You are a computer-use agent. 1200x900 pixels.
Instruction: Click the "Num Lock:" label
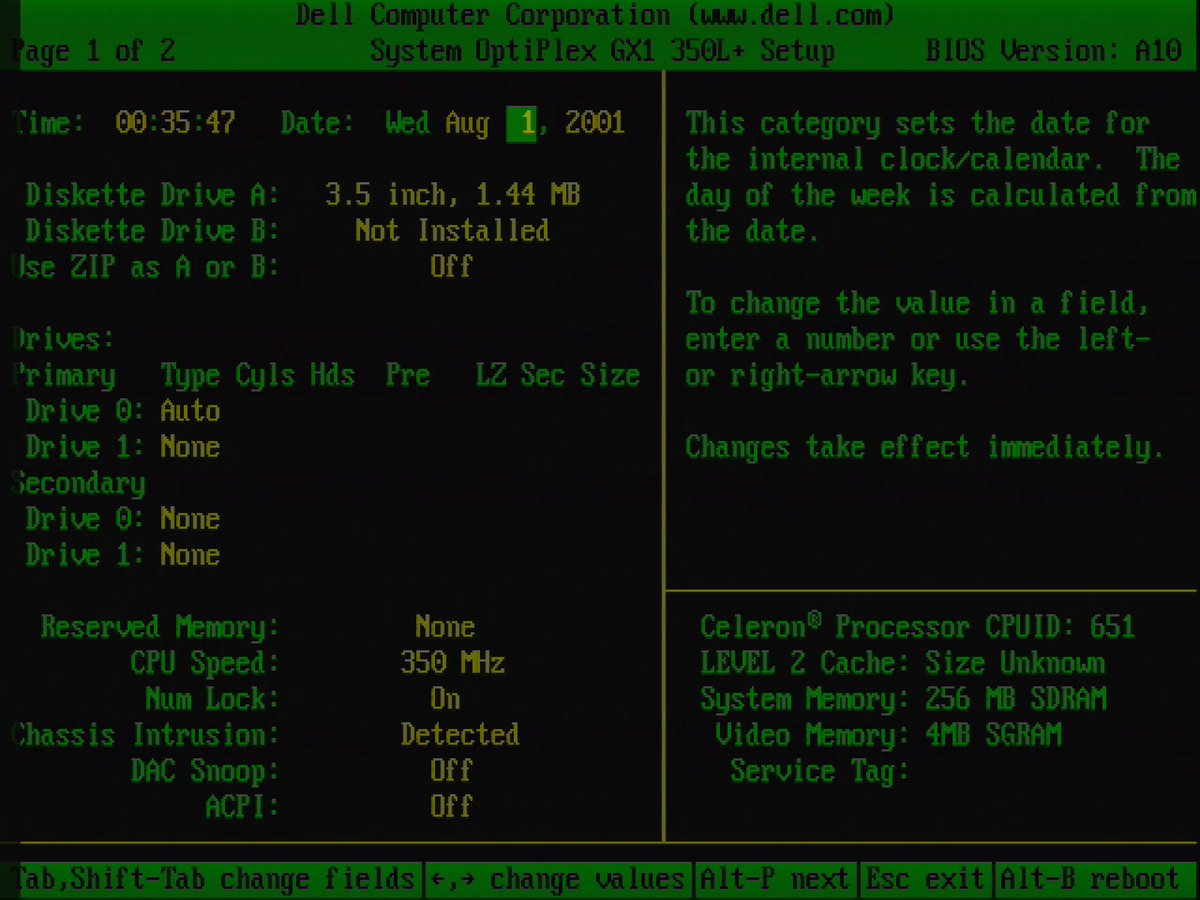212,699
